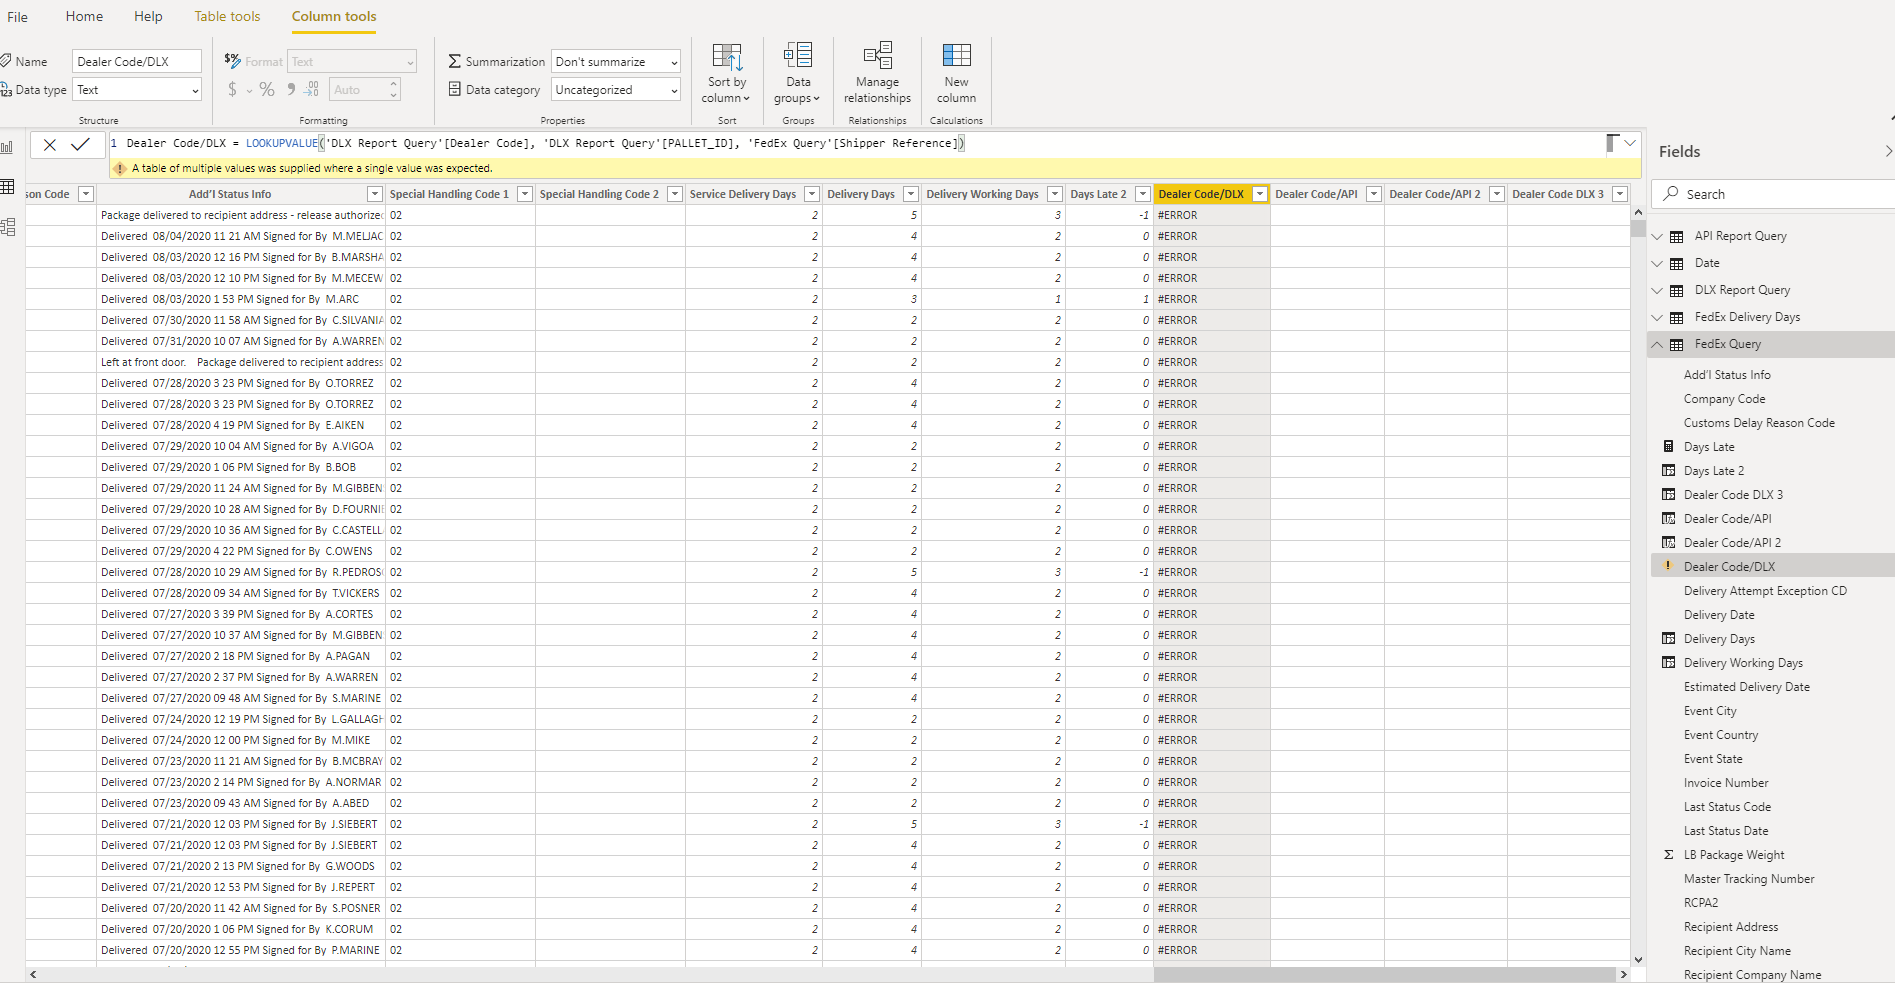Click calculated column icon beside Delivery Working Days
The width and height of the screenshot is (1895, 983).
point(1668,662)
